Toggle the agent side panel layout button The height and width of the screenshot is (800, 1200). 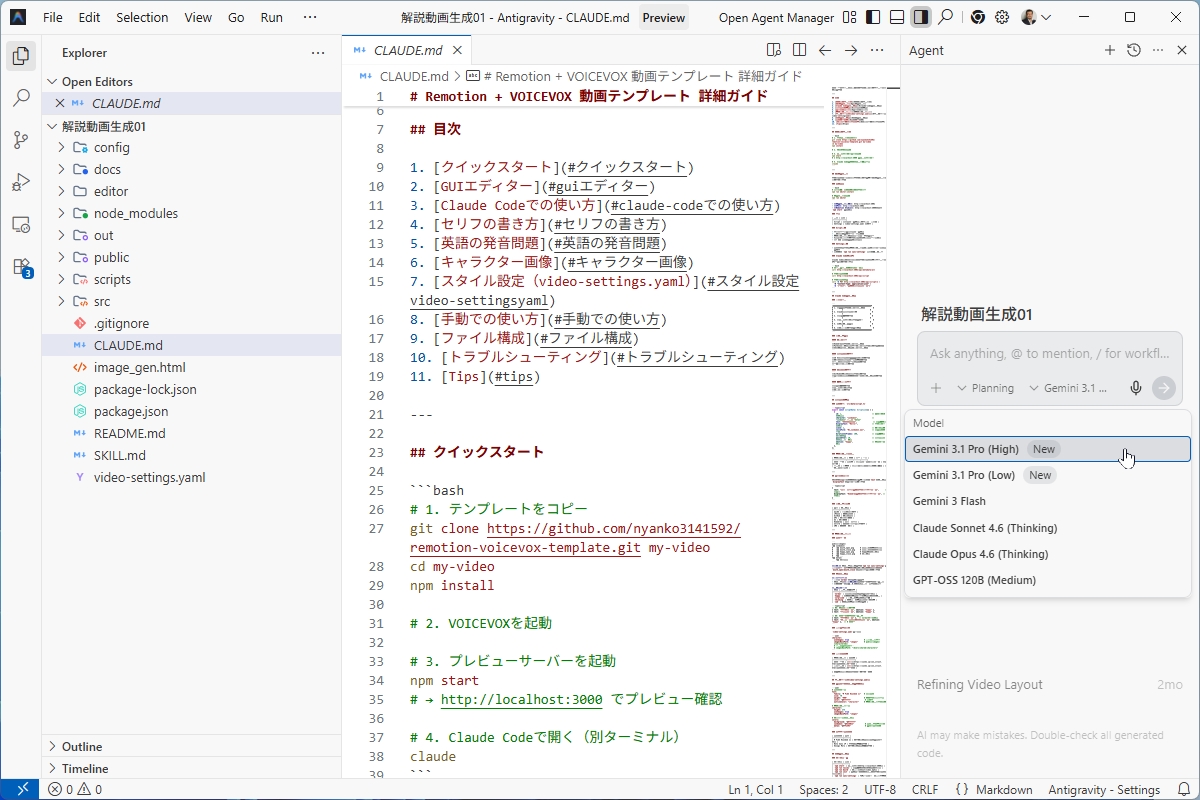[921, 17]
